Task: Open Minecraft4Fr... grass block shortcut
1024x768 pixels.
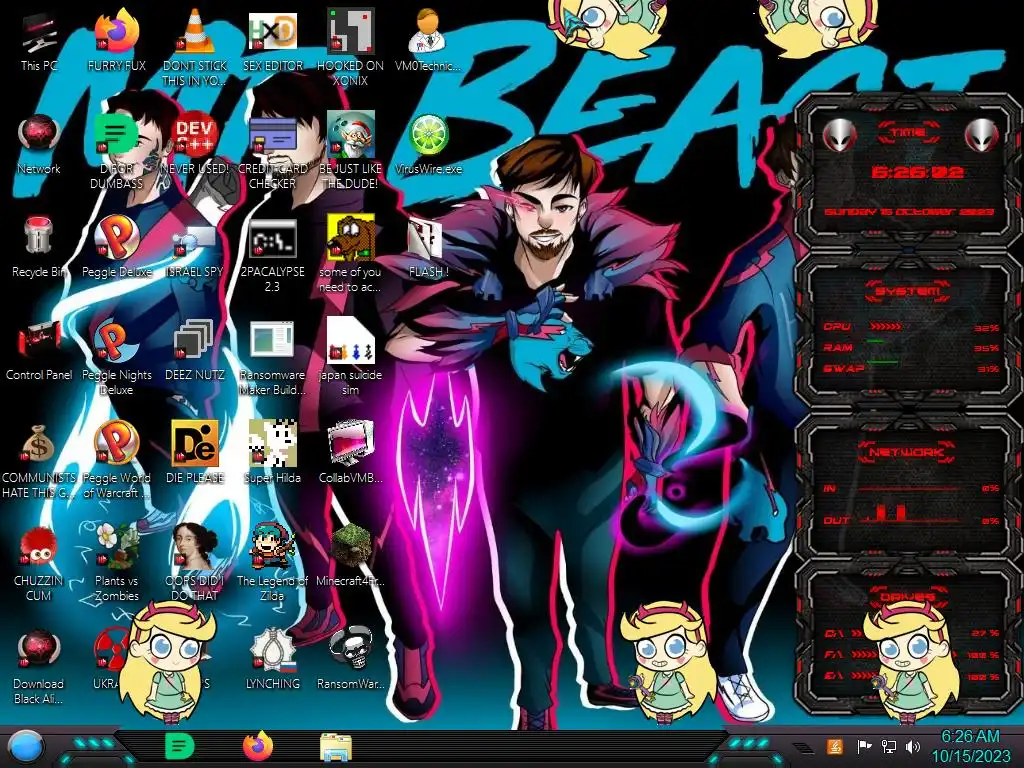Action: pyautogui.click(x=350, y=556)
